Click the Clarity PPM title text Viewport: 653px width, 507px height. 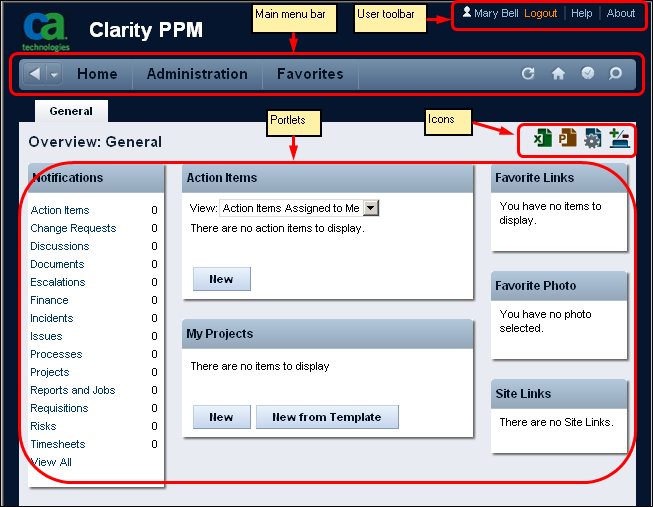(146, 30)
